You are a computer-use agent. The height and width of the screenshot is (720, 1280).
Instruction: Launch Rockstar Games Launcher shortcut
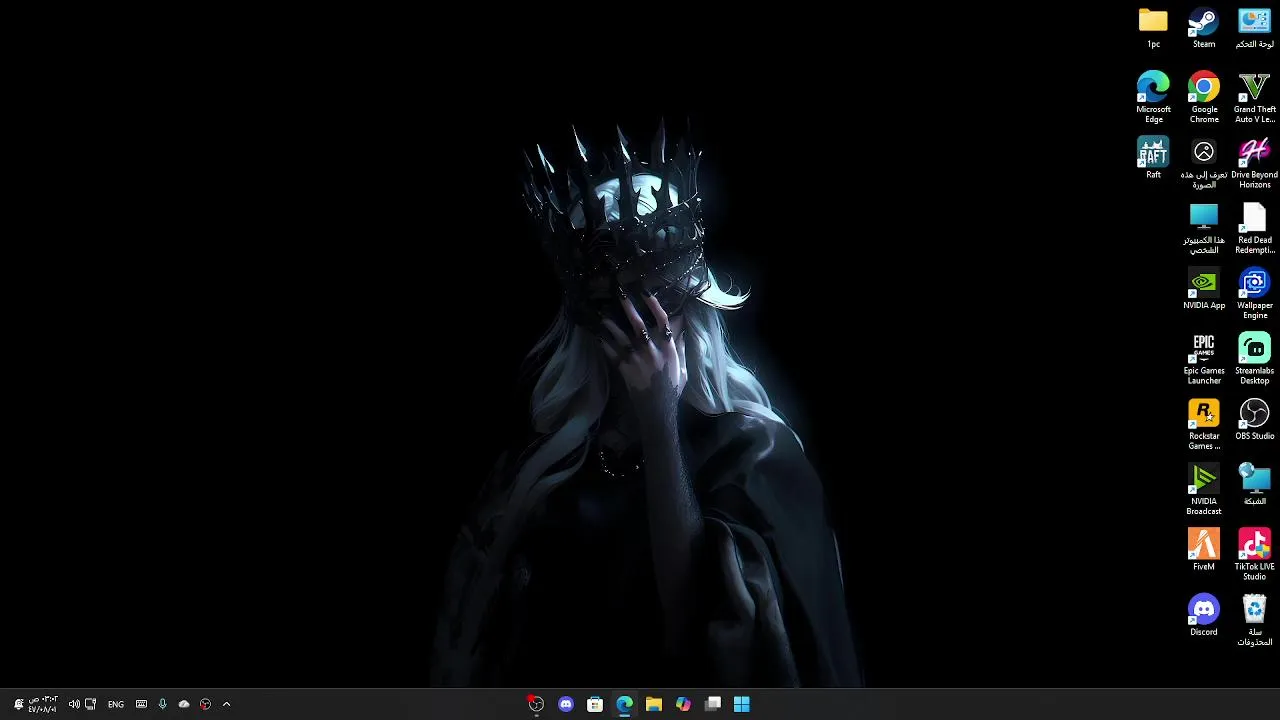click(x=1204, y=424)
